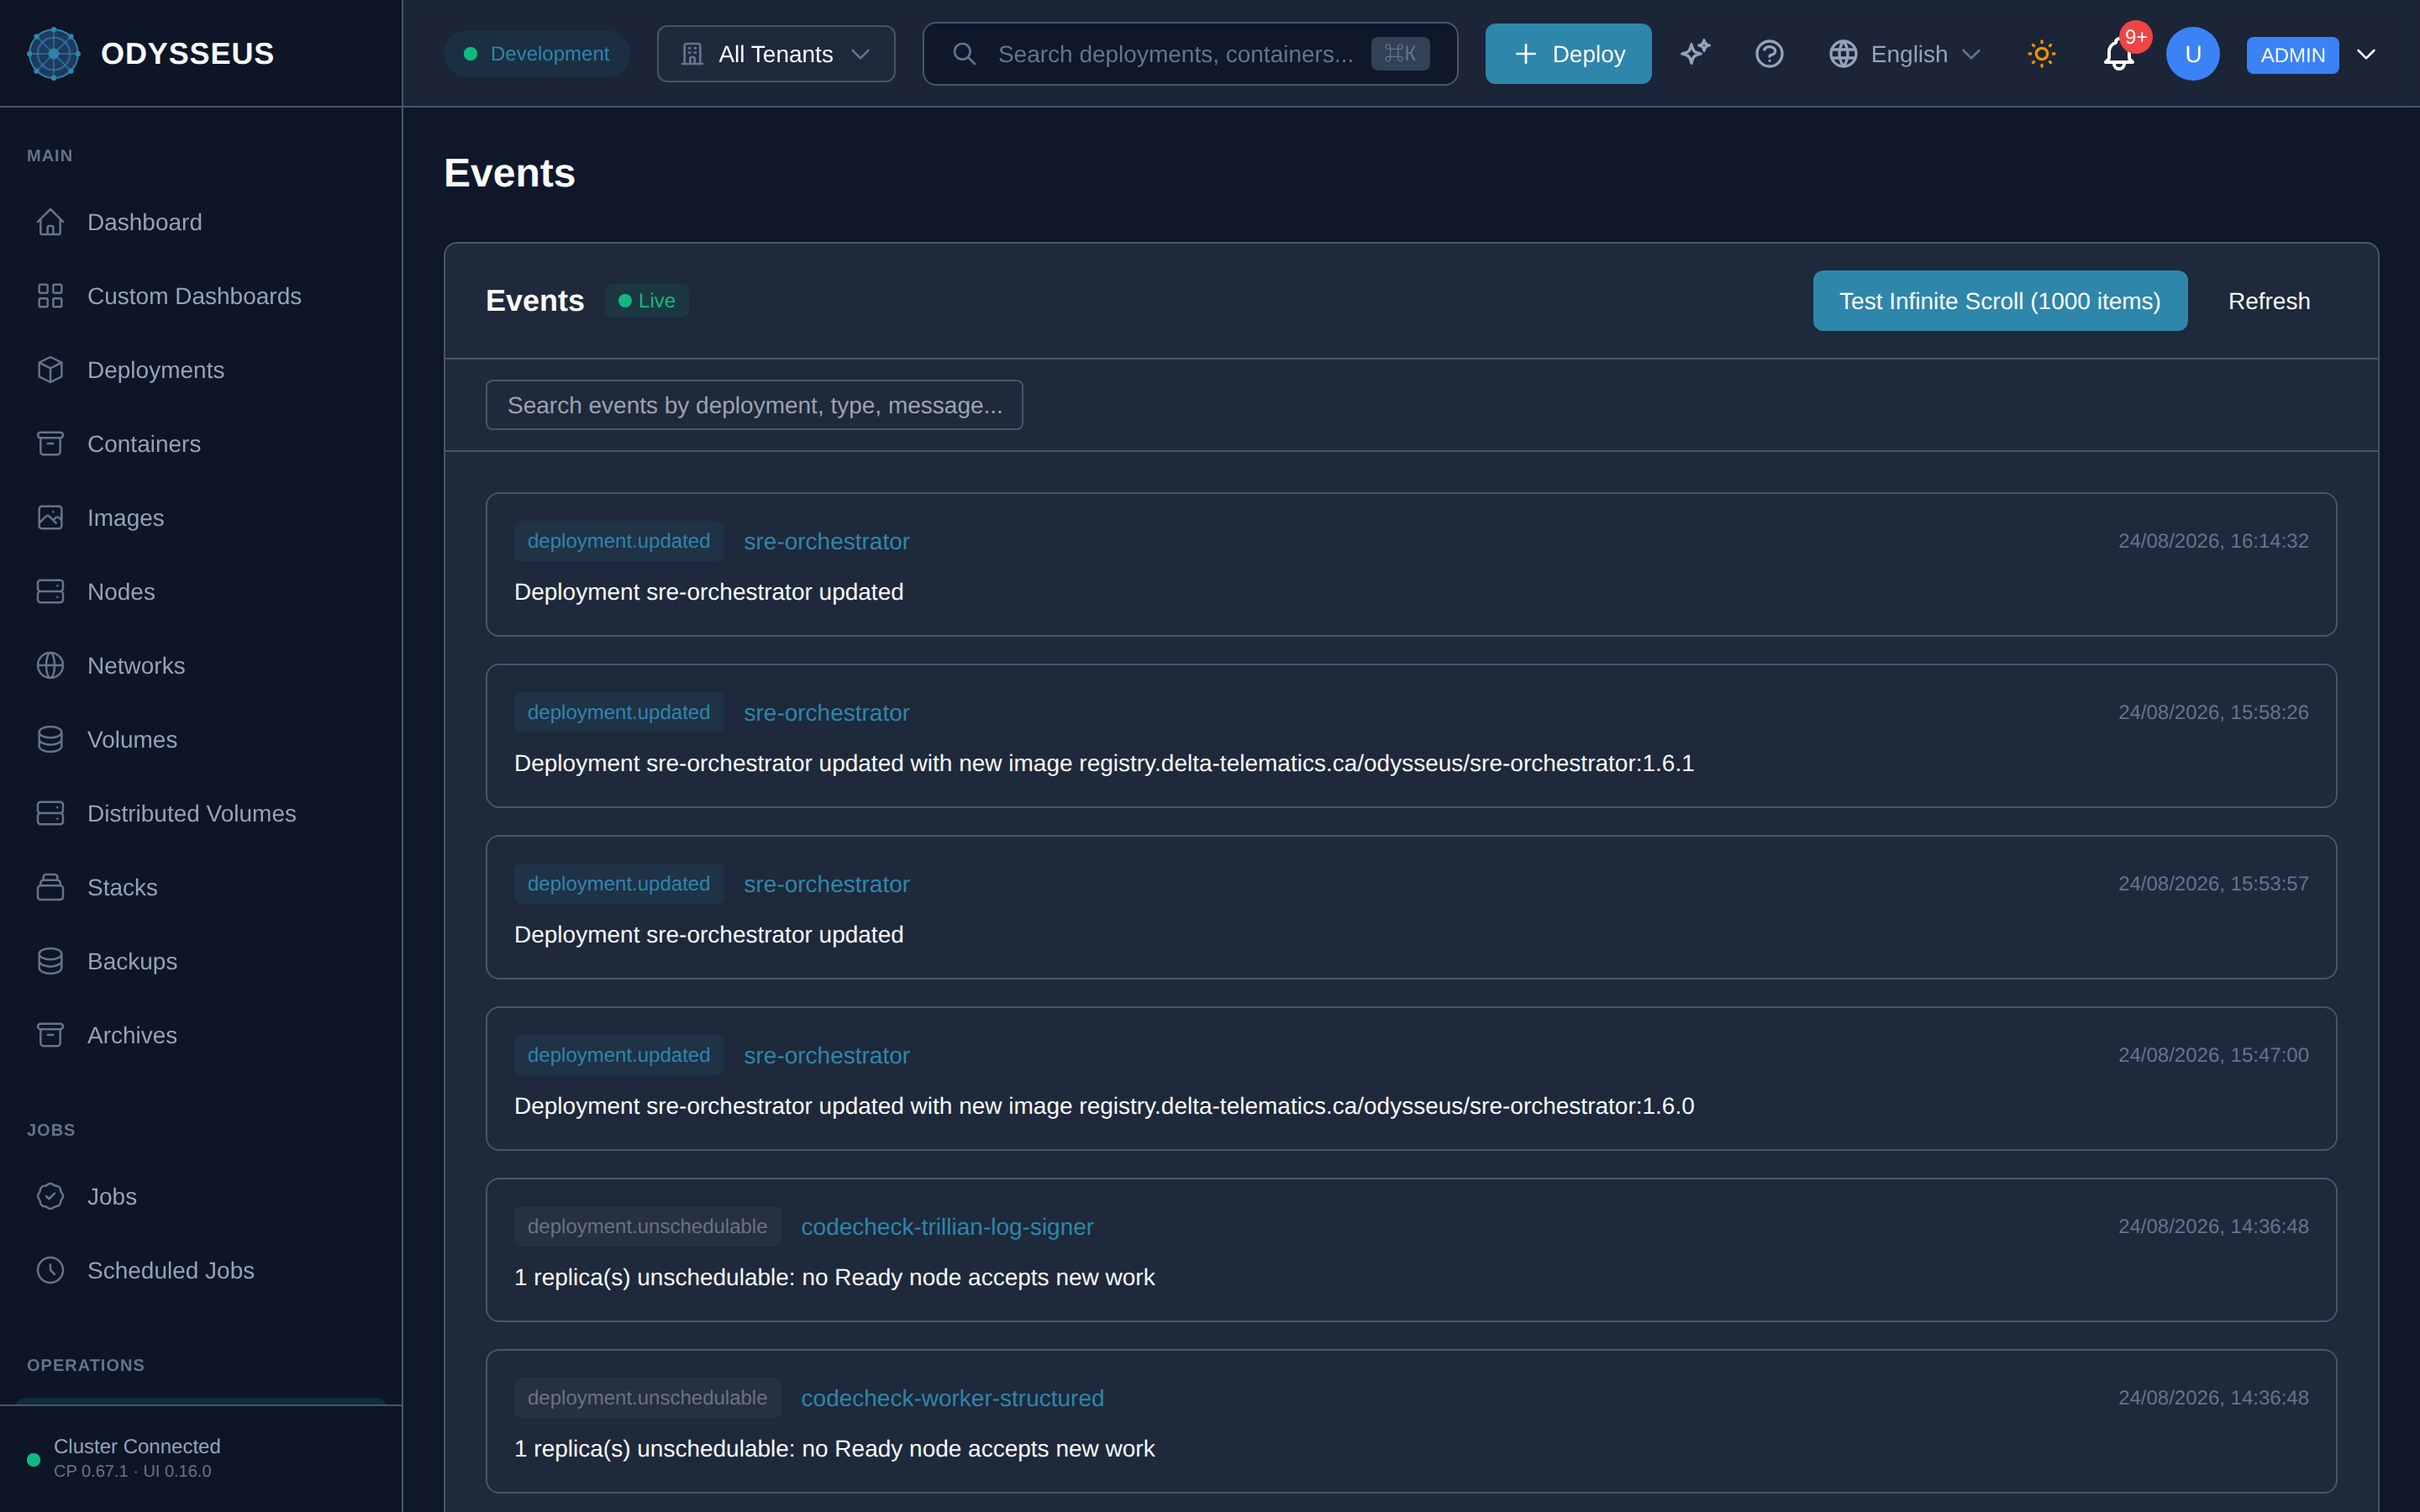
Task: Open codecheck-worker-structured deployment link
Action: [952, 1398]
